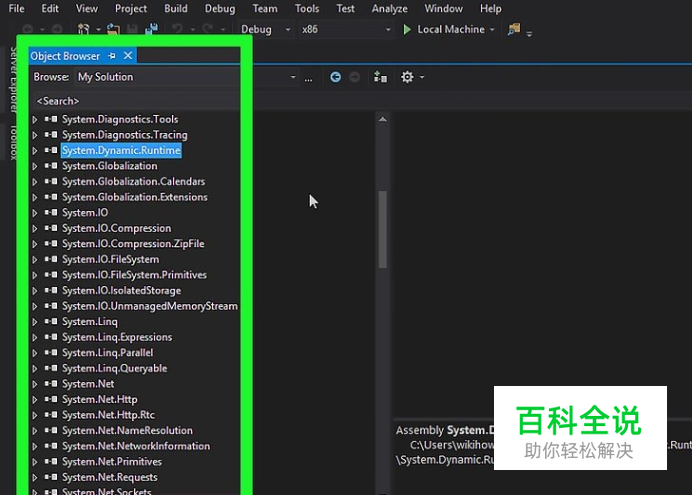692x495 pixels.
Task: Open the Tools menu
Action: (x=307, y=8)
